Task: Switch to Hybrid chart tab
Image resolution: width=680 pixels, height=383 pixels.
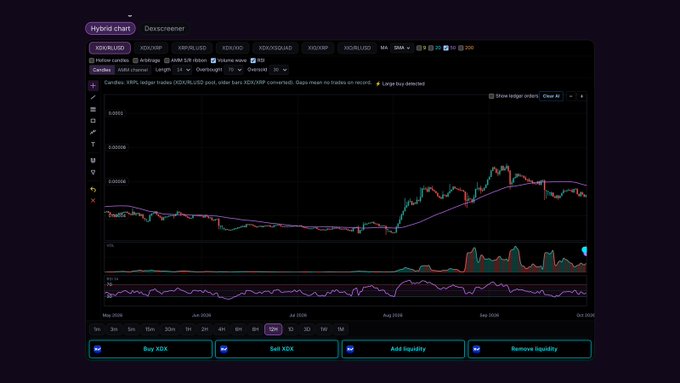Action: pyautogui.click(x=110, y=29)
